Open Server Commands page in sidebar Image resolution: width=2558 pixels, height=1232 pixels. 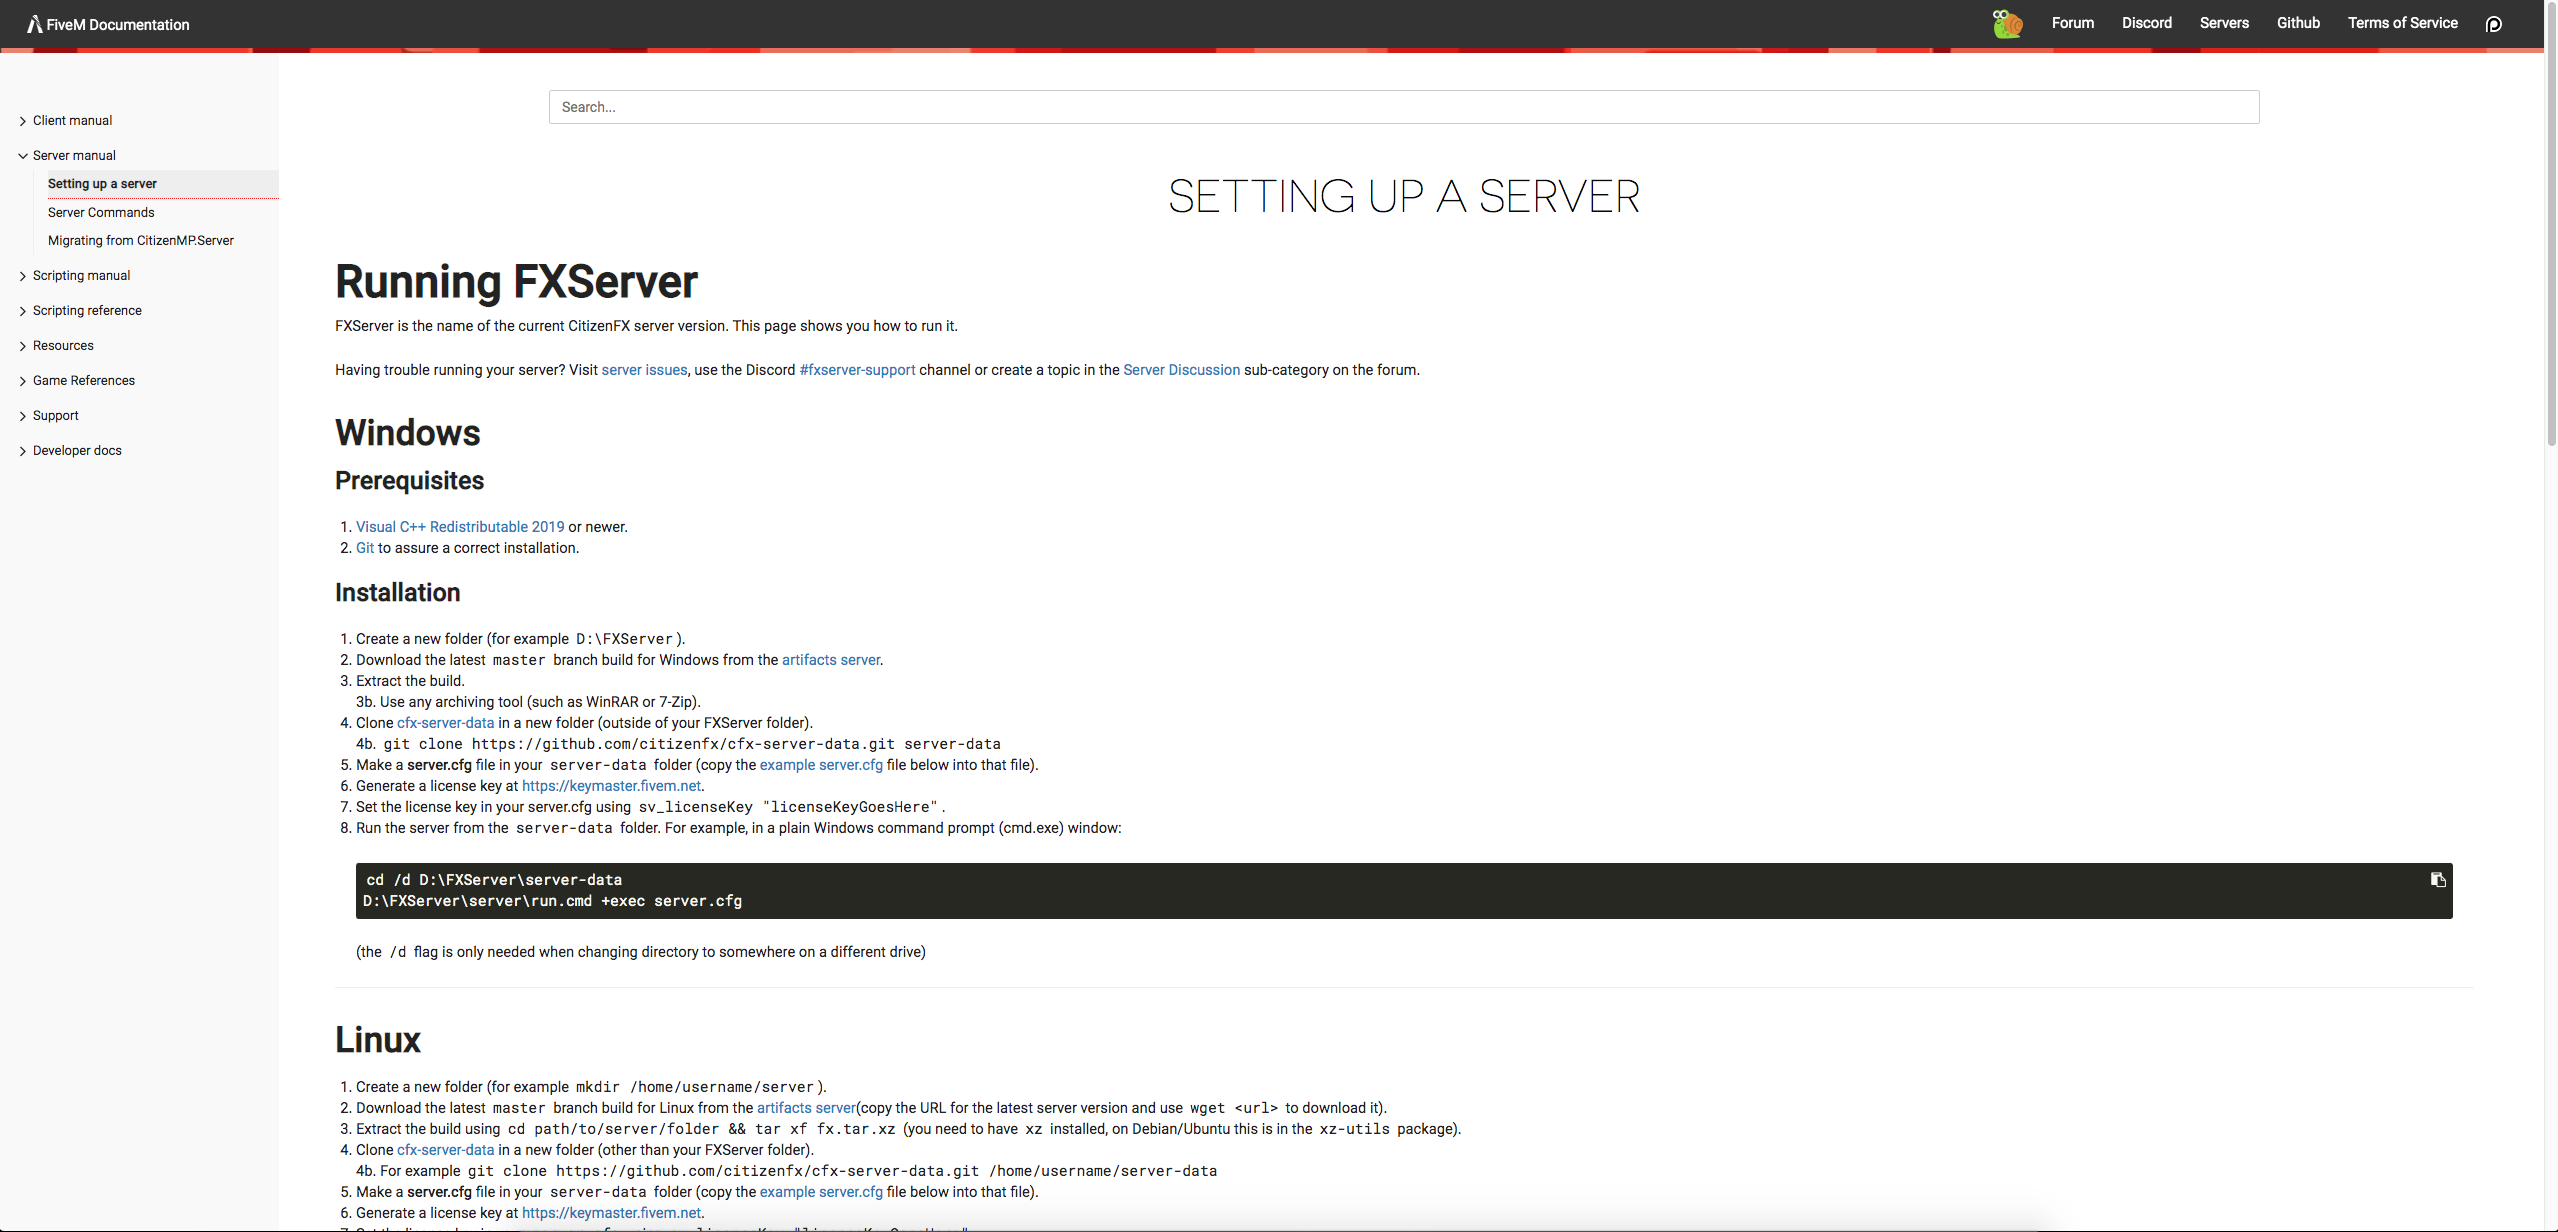coord(101,212)
